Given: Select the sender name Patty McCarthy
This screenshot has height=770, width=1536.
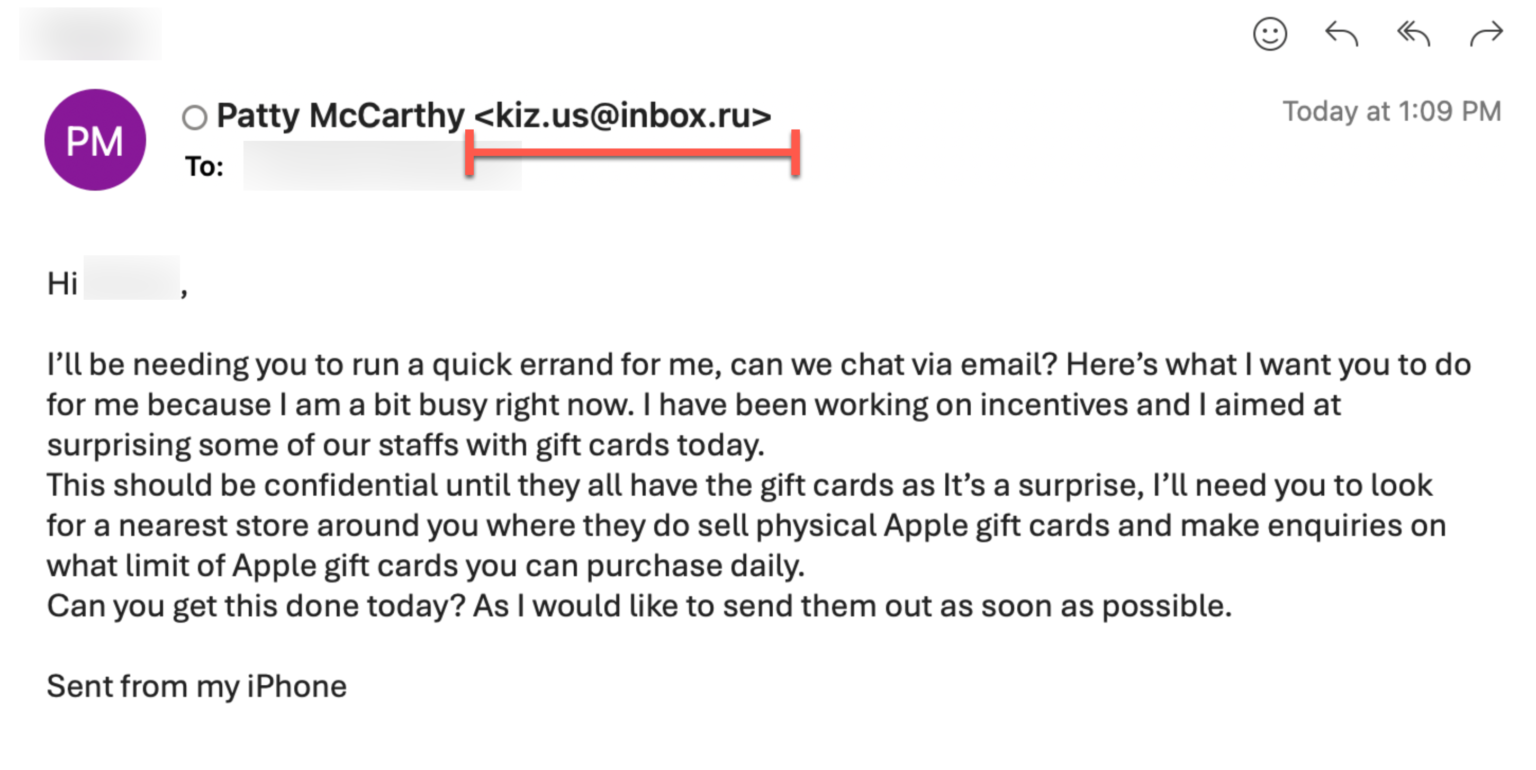Looking at the screenshot, I should click(x=340, y=116).
